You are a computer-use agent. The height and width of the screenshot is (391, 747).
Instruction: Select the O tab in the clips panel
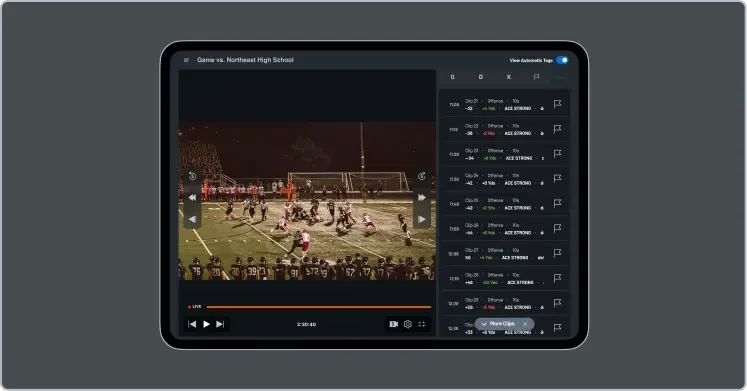pos(453,77)
